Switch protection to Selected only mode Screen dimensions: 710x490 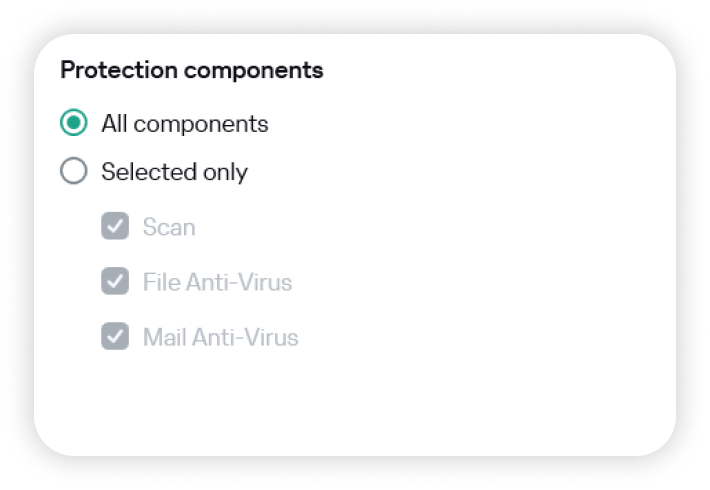(x=74, y=172)
